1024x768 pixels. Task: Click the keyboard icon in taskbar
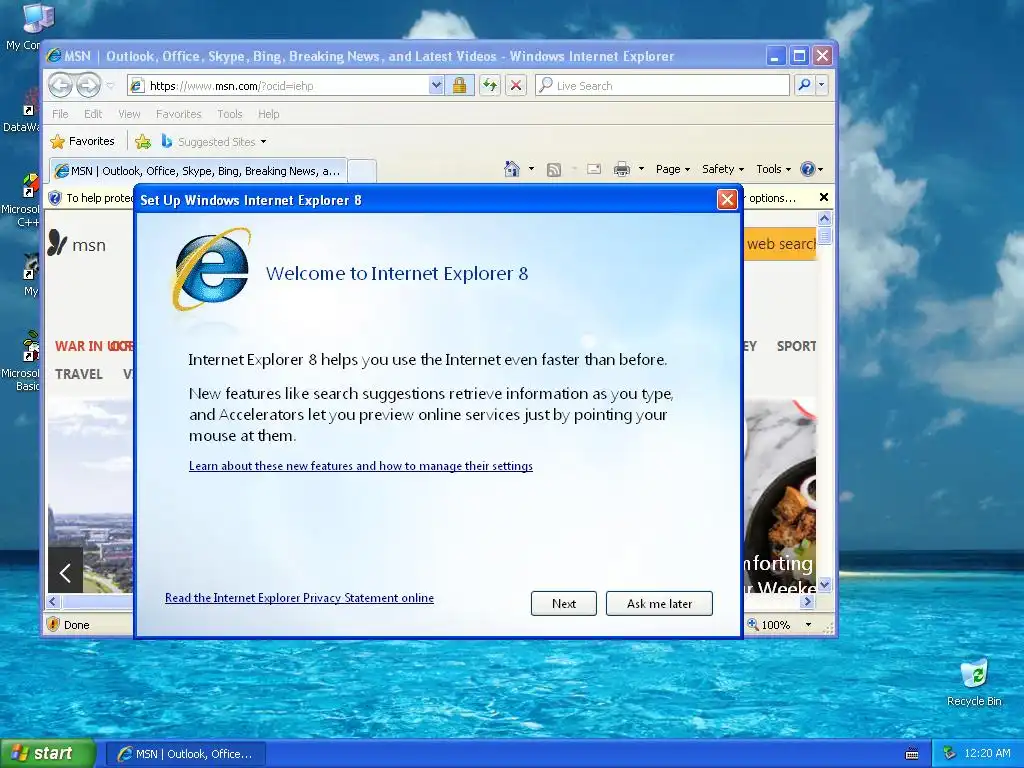click(x=912, y=754)
